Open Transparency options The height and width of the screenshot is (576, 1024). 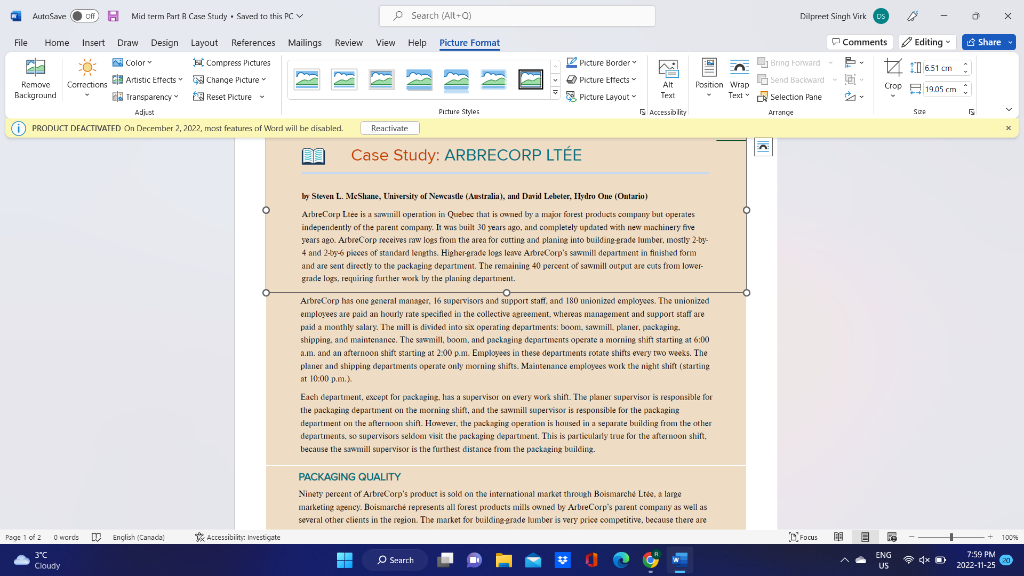pyautogui.click(x=146, y=97)
